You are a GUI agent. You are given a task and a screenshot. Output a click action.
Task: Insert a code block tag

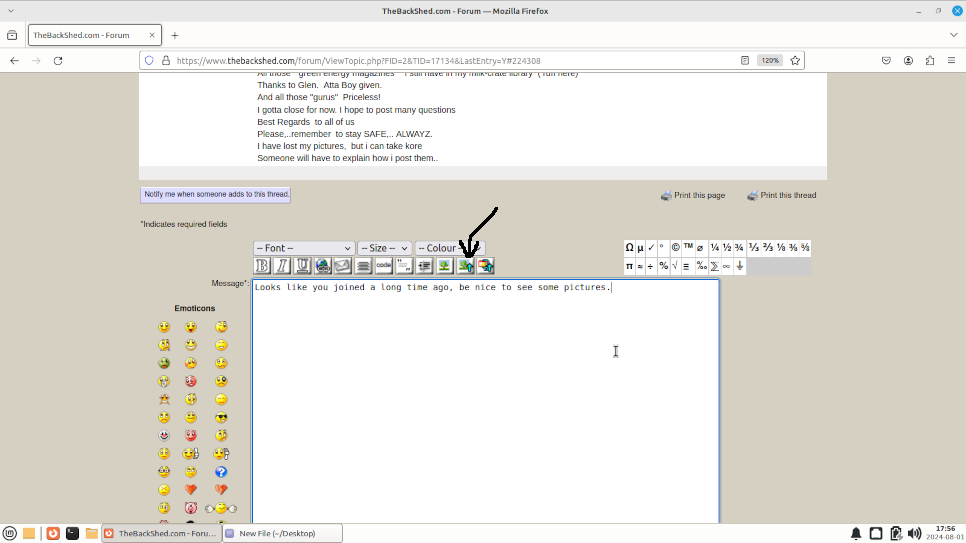point(384,266)
